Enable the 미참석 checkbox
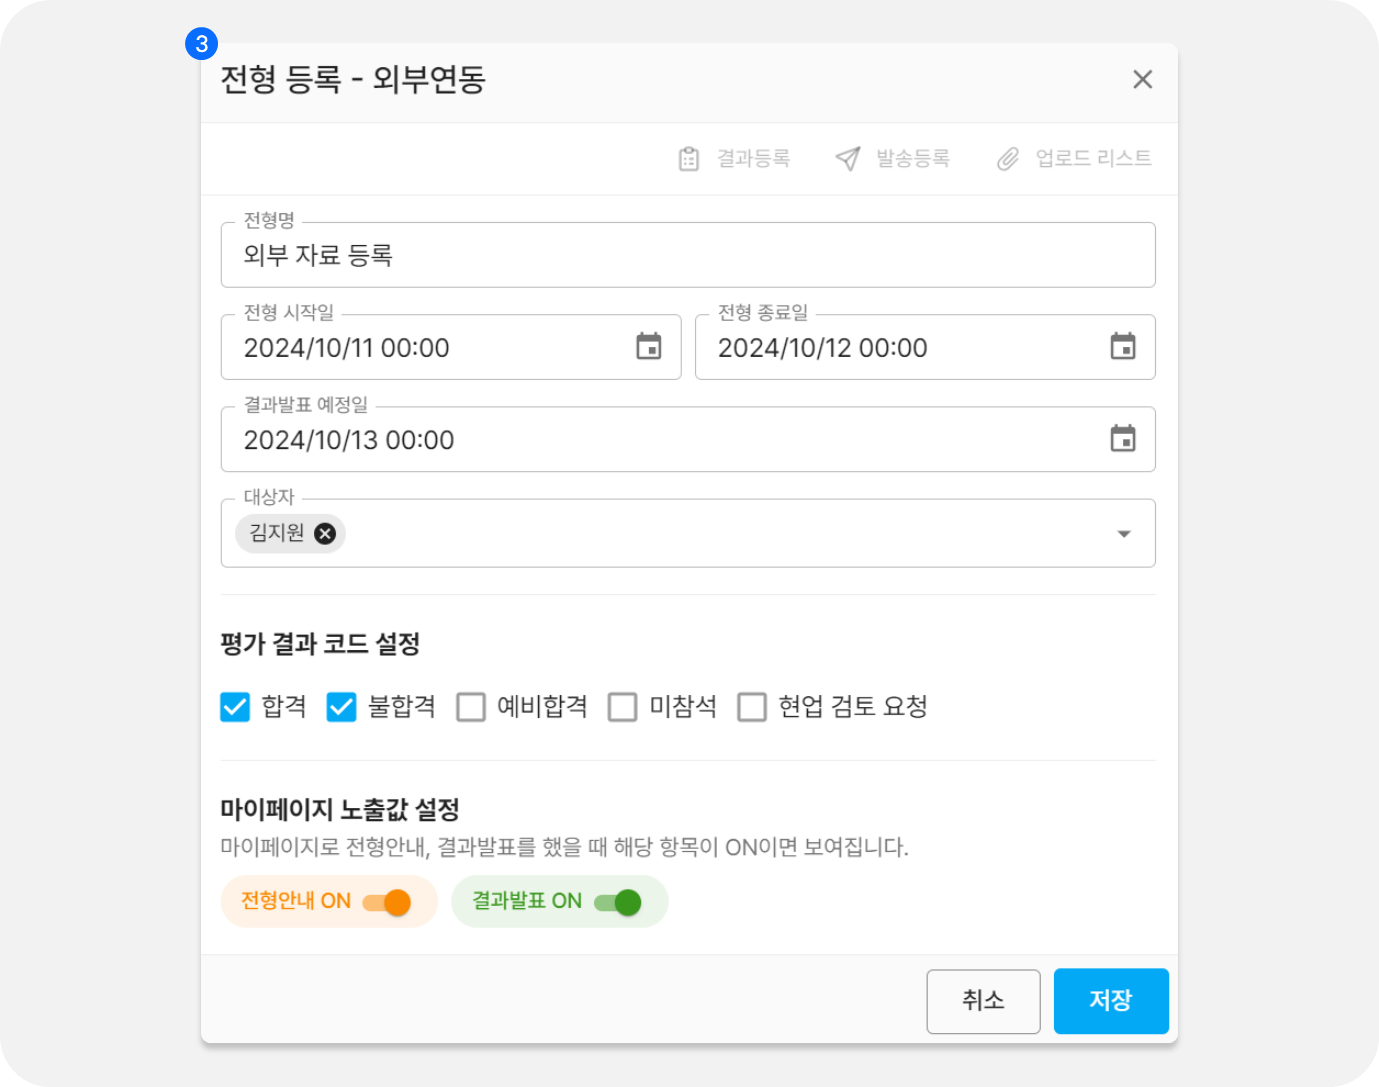Screen dimensions: 1379x1087 [623, 707]
